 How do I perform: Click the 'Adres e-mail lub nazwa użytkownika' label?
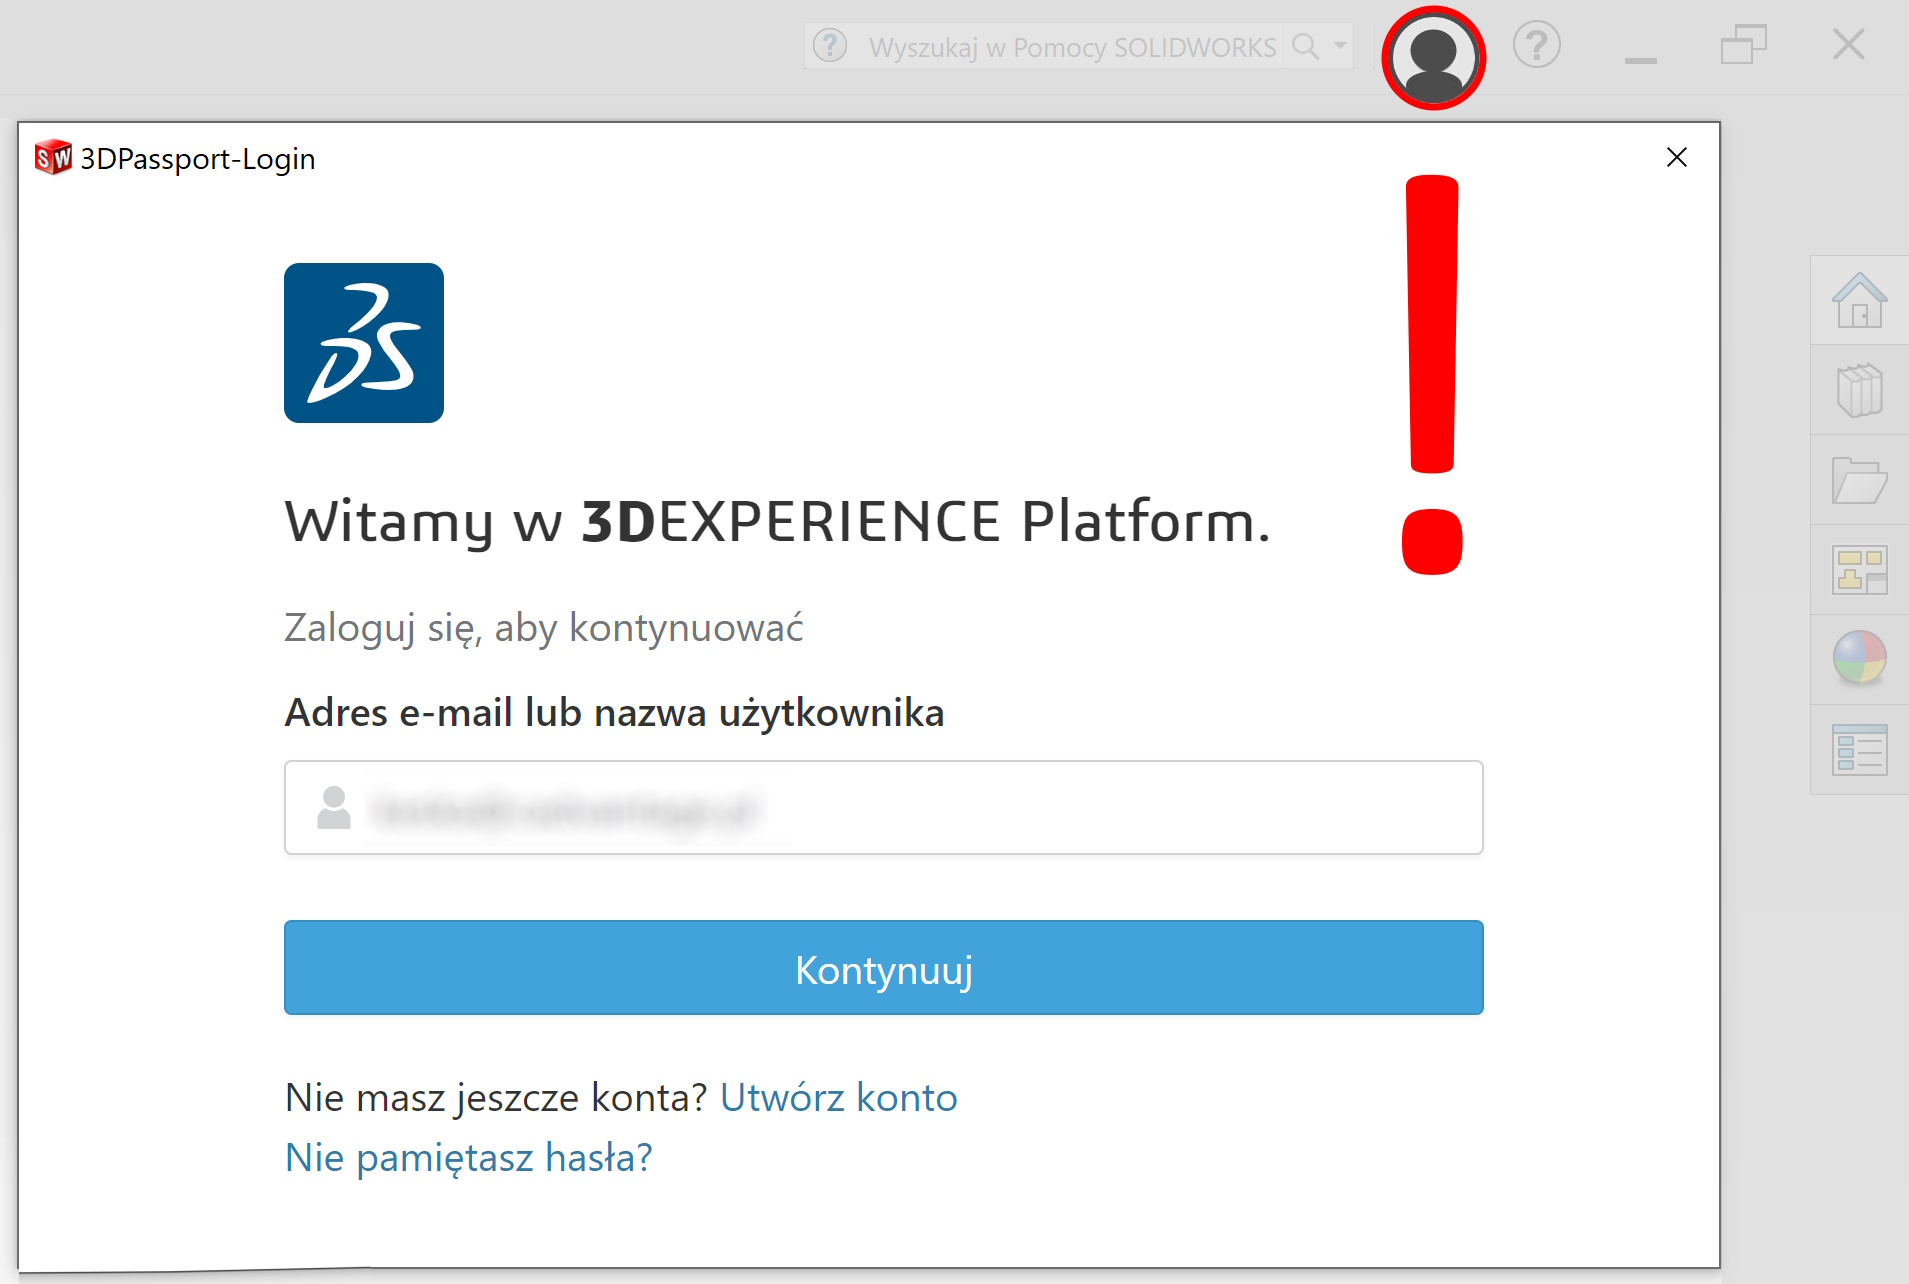tap(614, 713)
